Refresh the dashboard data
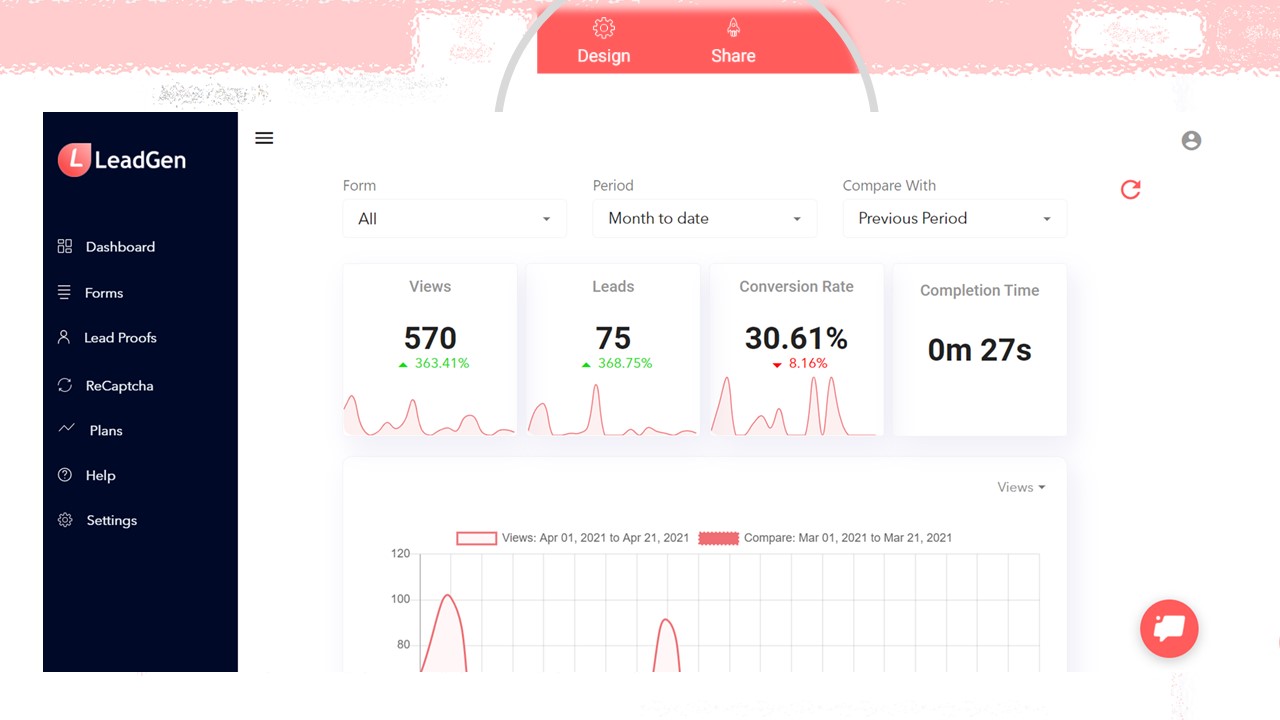The image size is (1280, 720). (1129, 189)
